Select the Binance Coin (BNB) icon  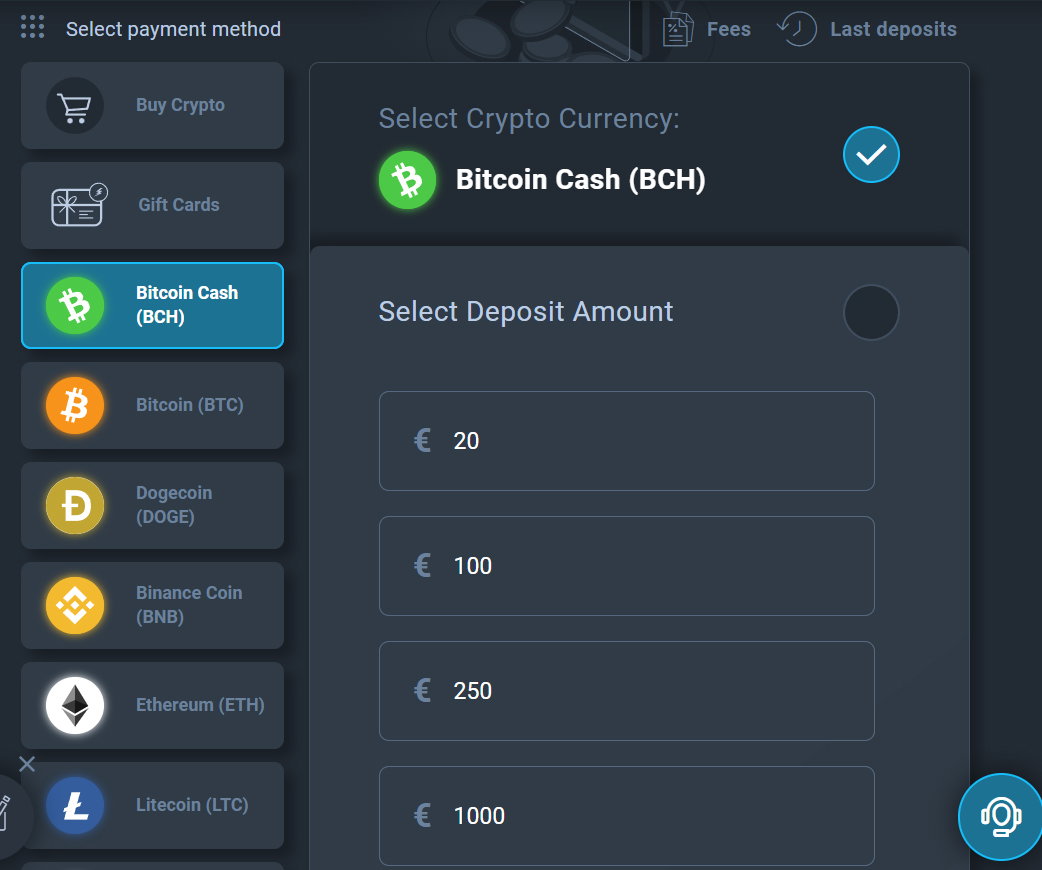75,605
